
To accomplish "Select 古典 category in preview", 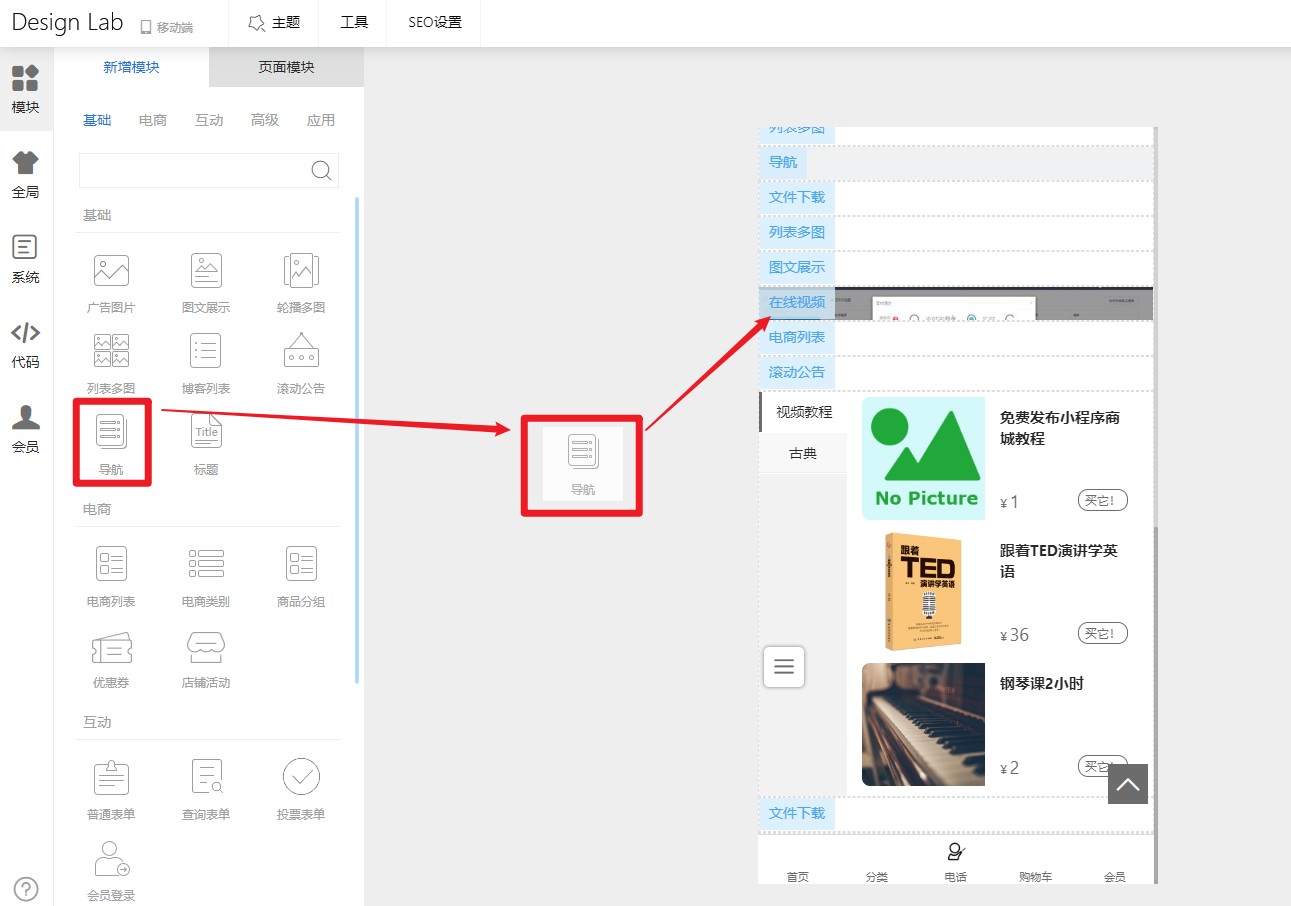I will click(803, 453).
